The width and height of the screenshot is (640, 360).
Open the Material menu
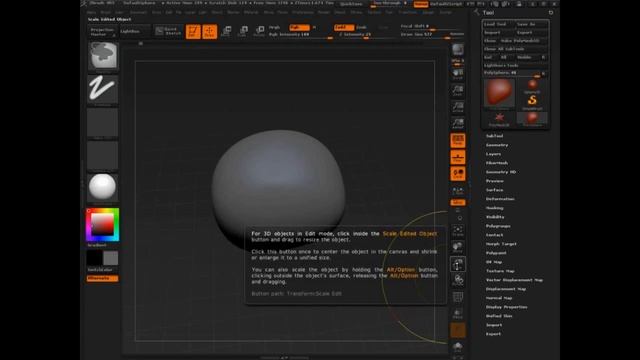(x=251, y=12)
